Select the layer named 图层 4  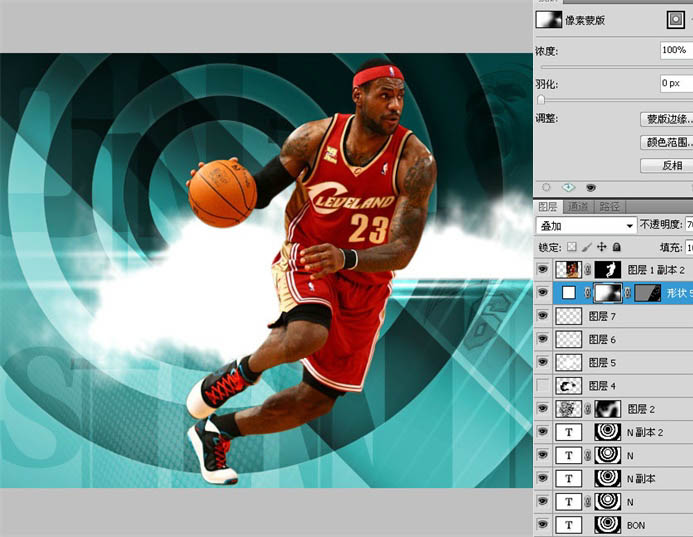tap(602, 386)
